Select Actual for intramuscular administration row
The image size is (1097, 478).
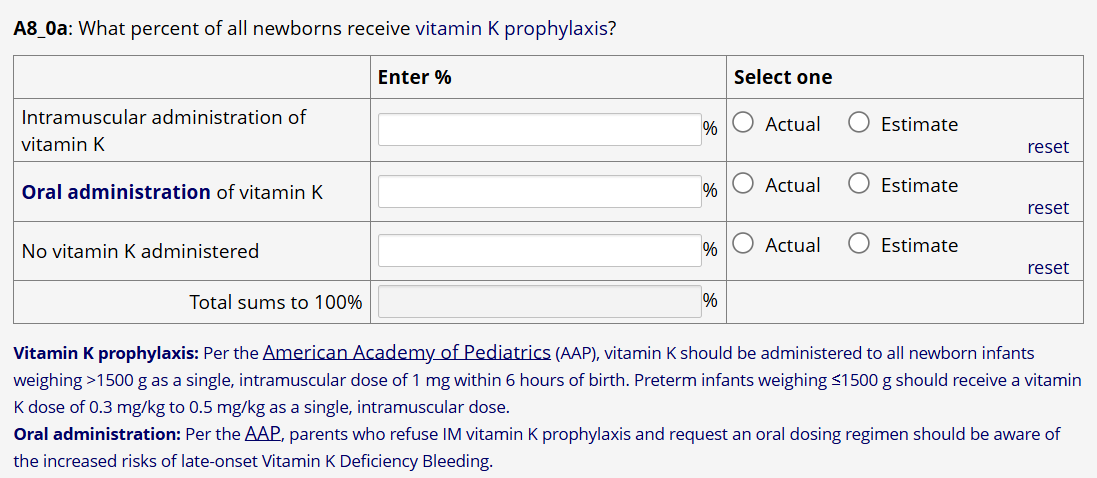click(743, 123)
